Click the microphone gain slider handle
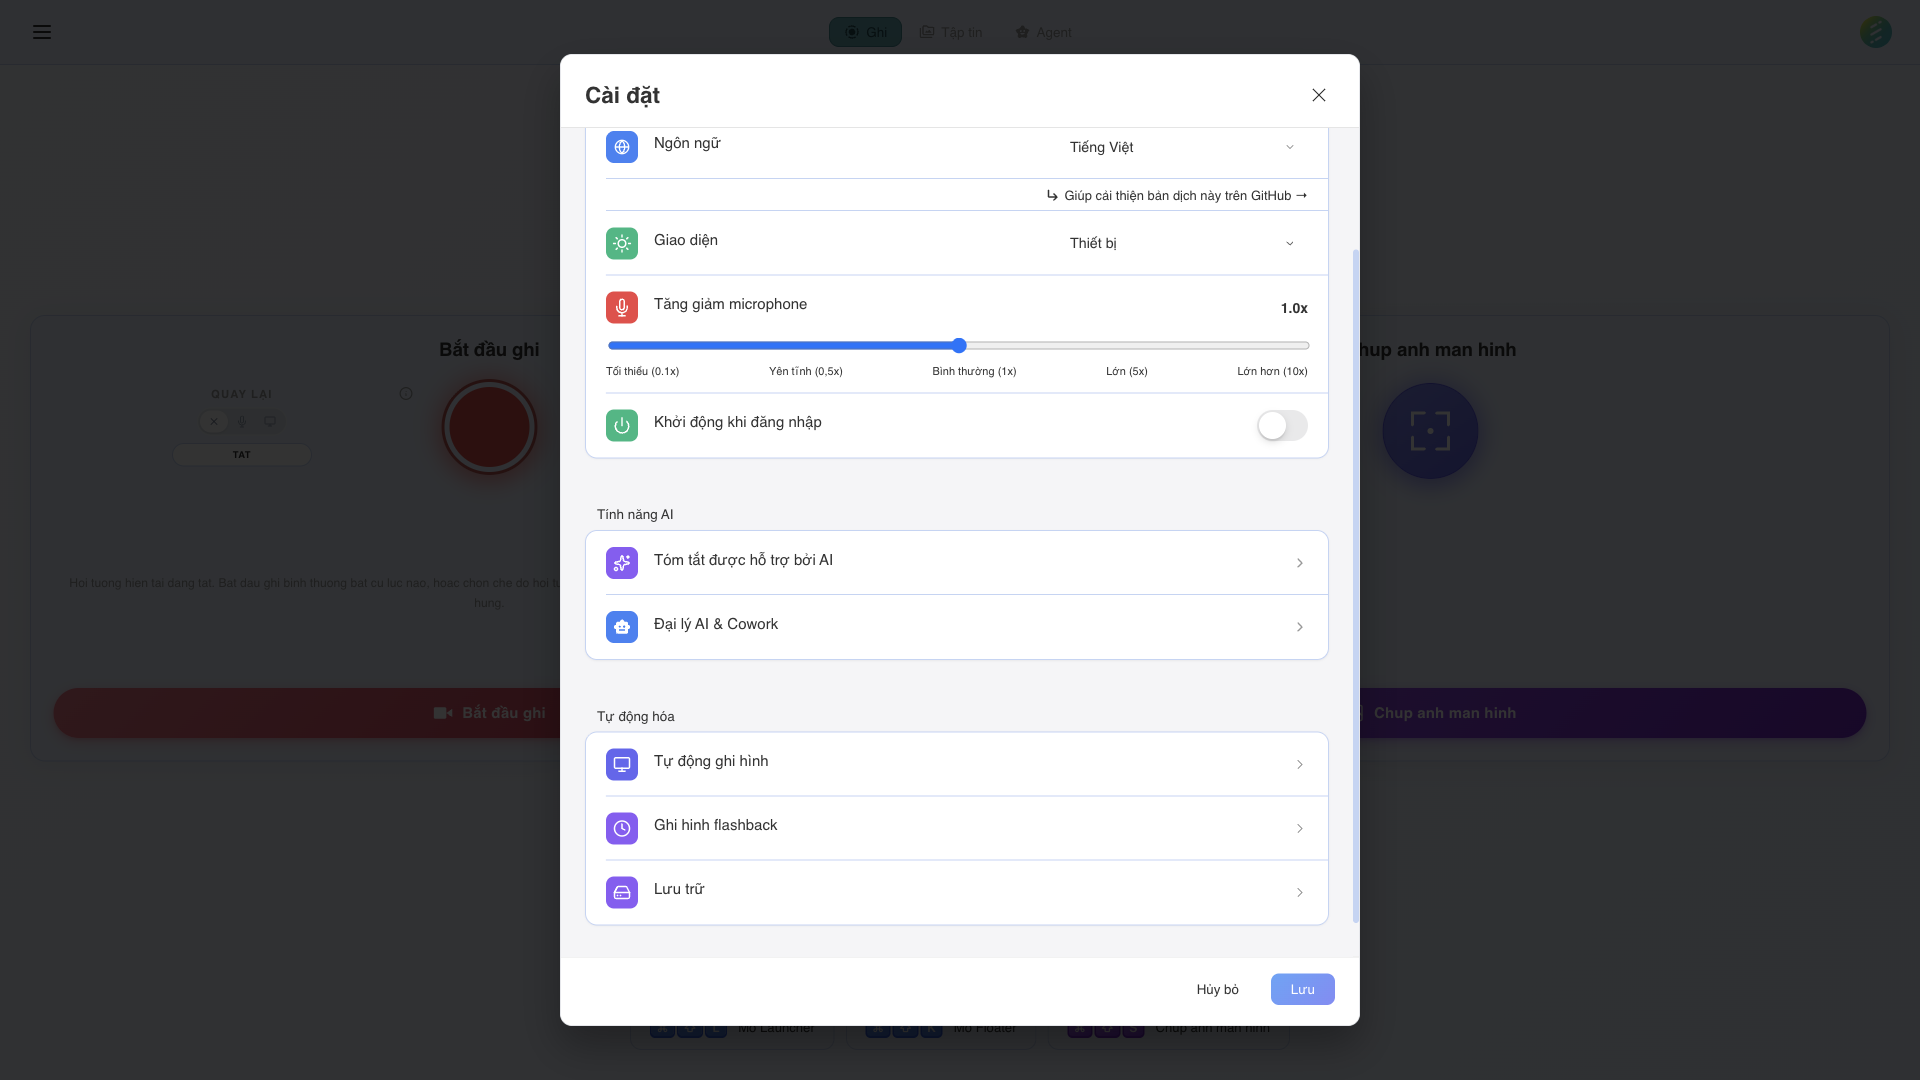This screenshot has height=1080, width=1920. click(959, 345)
